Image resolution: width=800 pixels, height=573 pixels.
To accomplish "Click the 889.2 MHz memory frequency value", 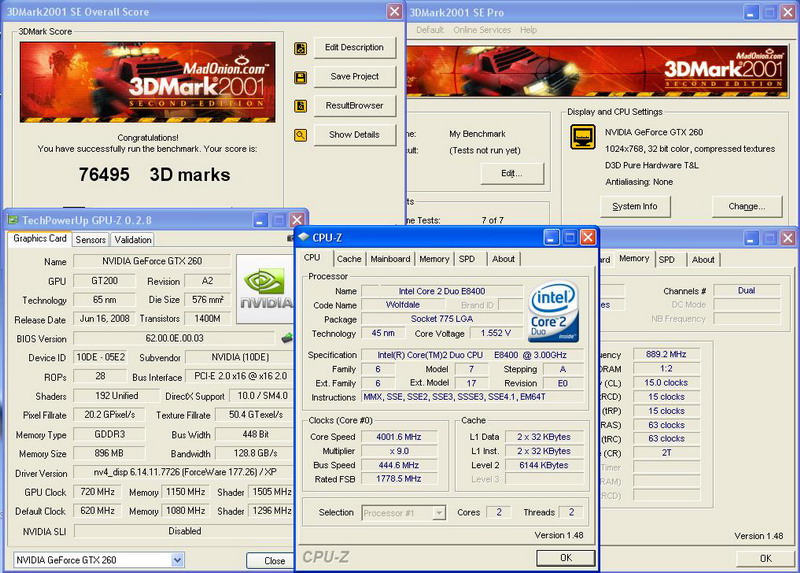I will click(666, 354).
